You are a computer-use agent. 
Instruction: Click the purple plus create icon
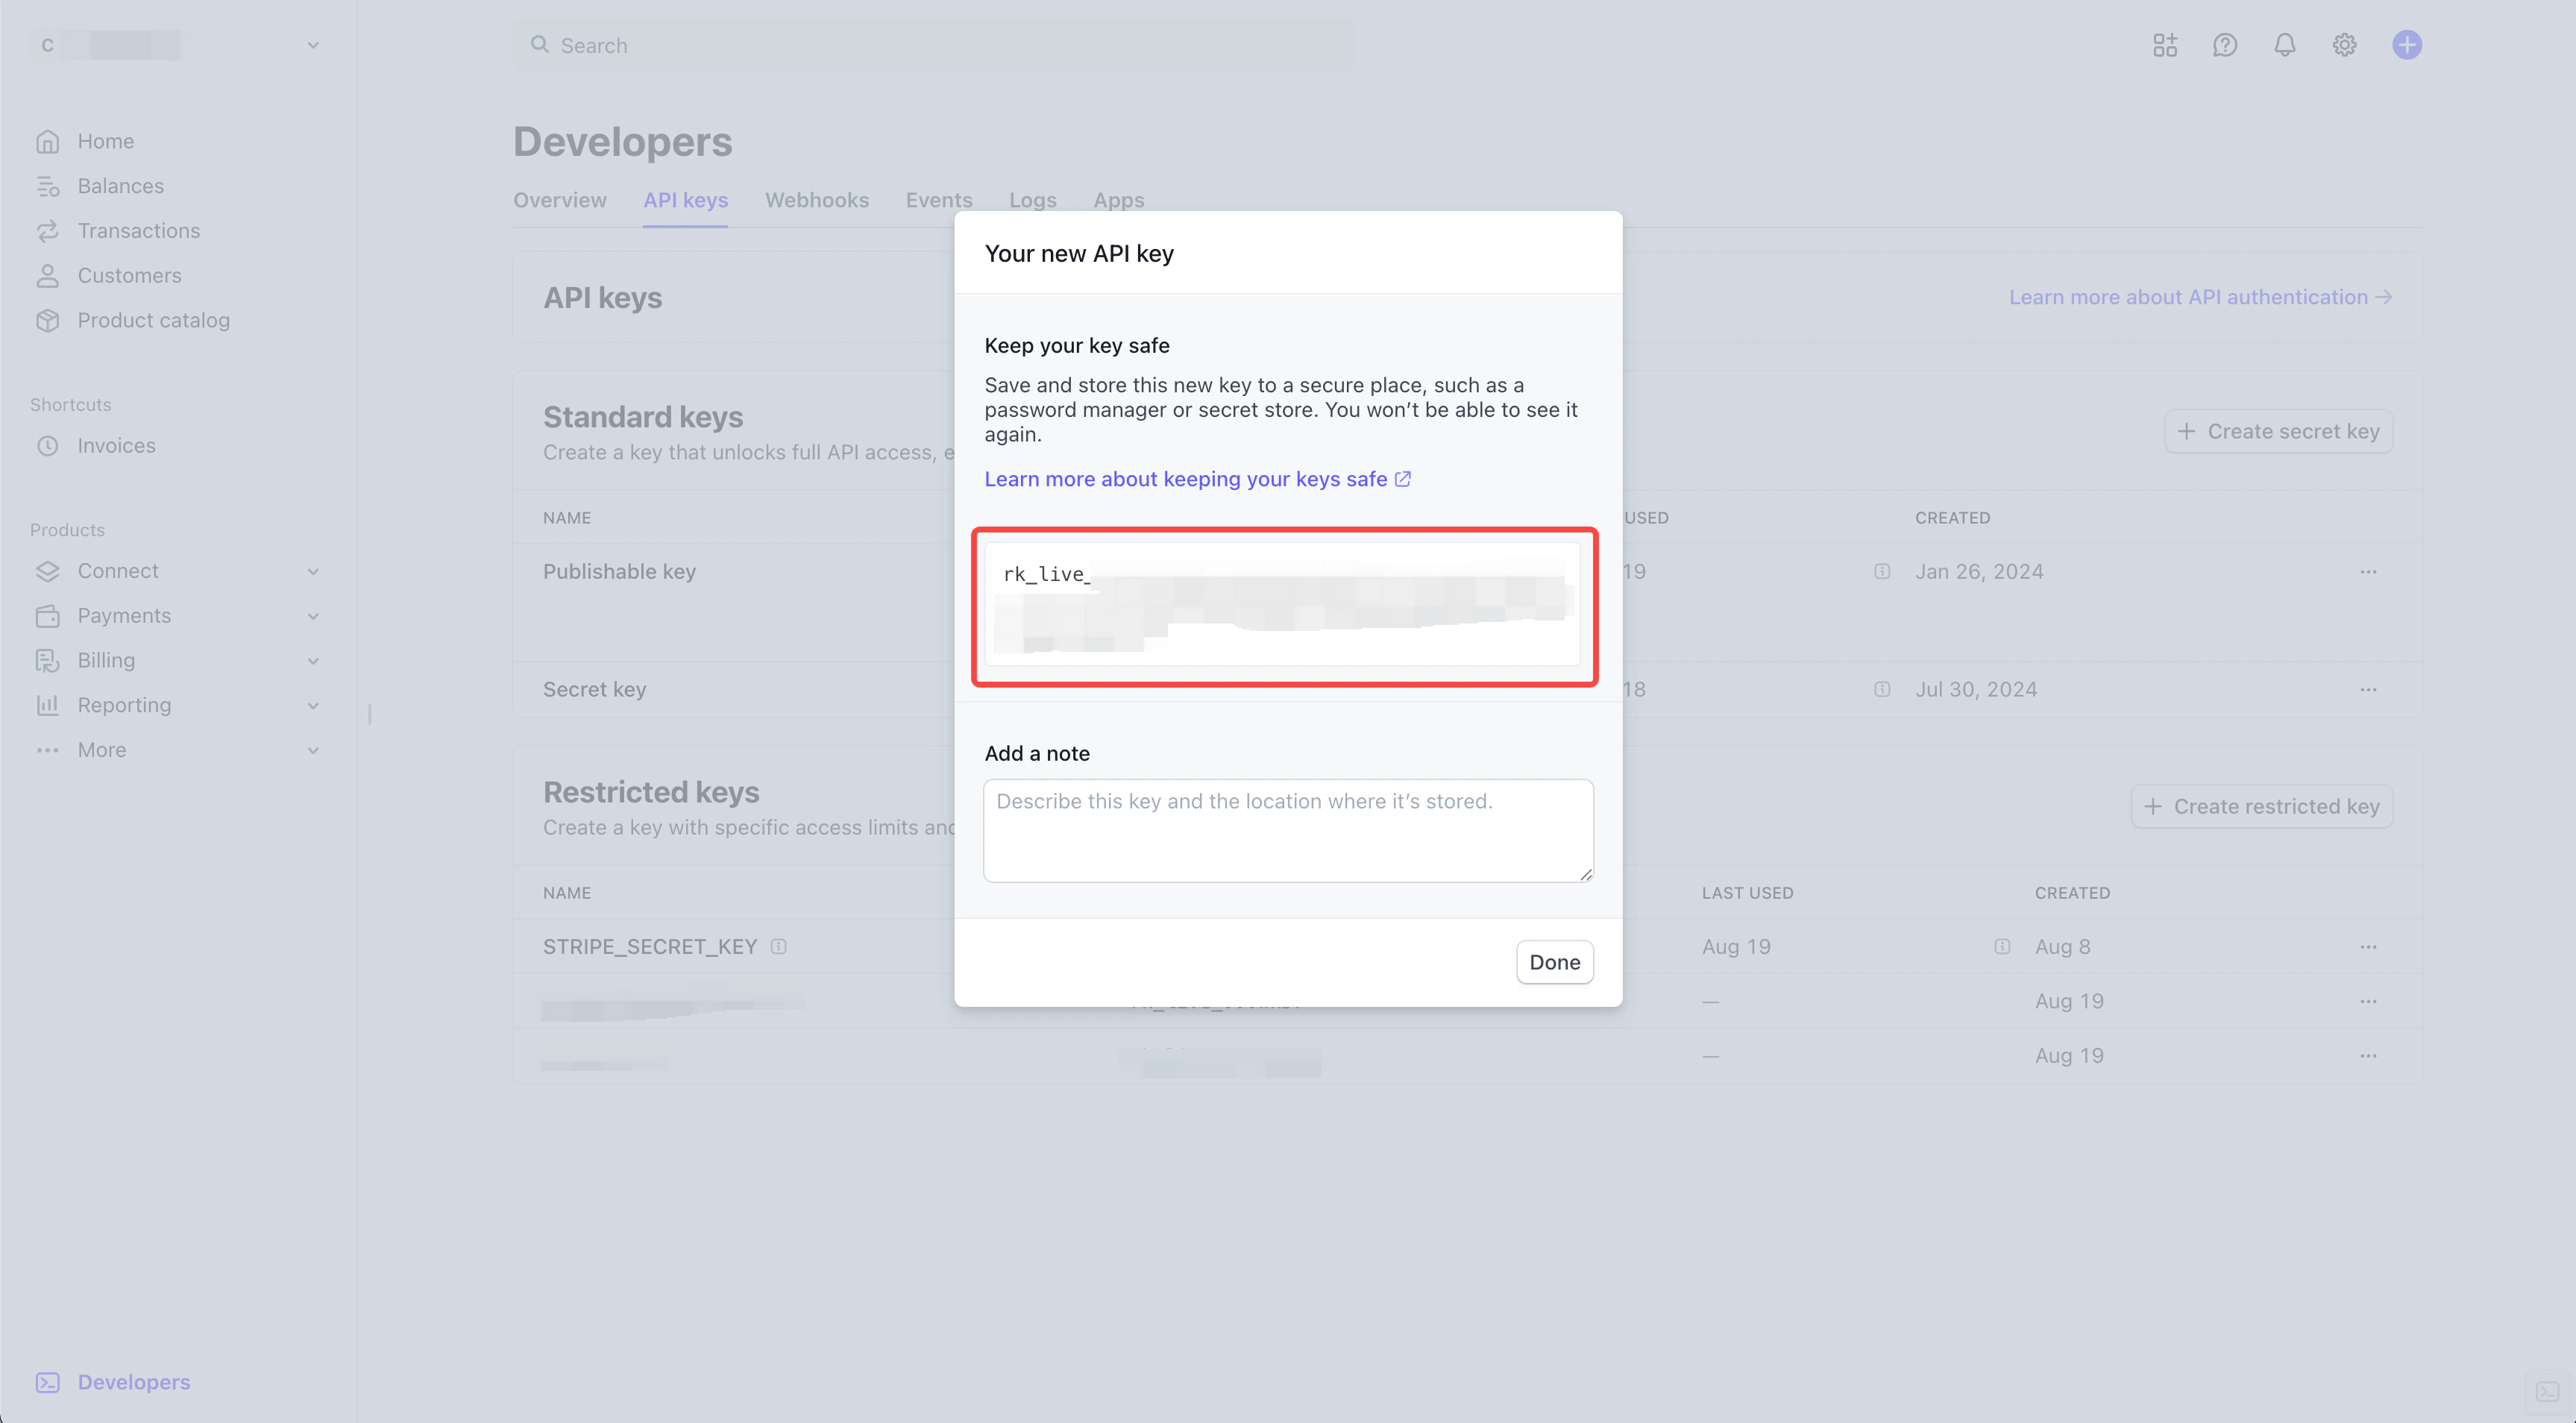coord(2407,45)
